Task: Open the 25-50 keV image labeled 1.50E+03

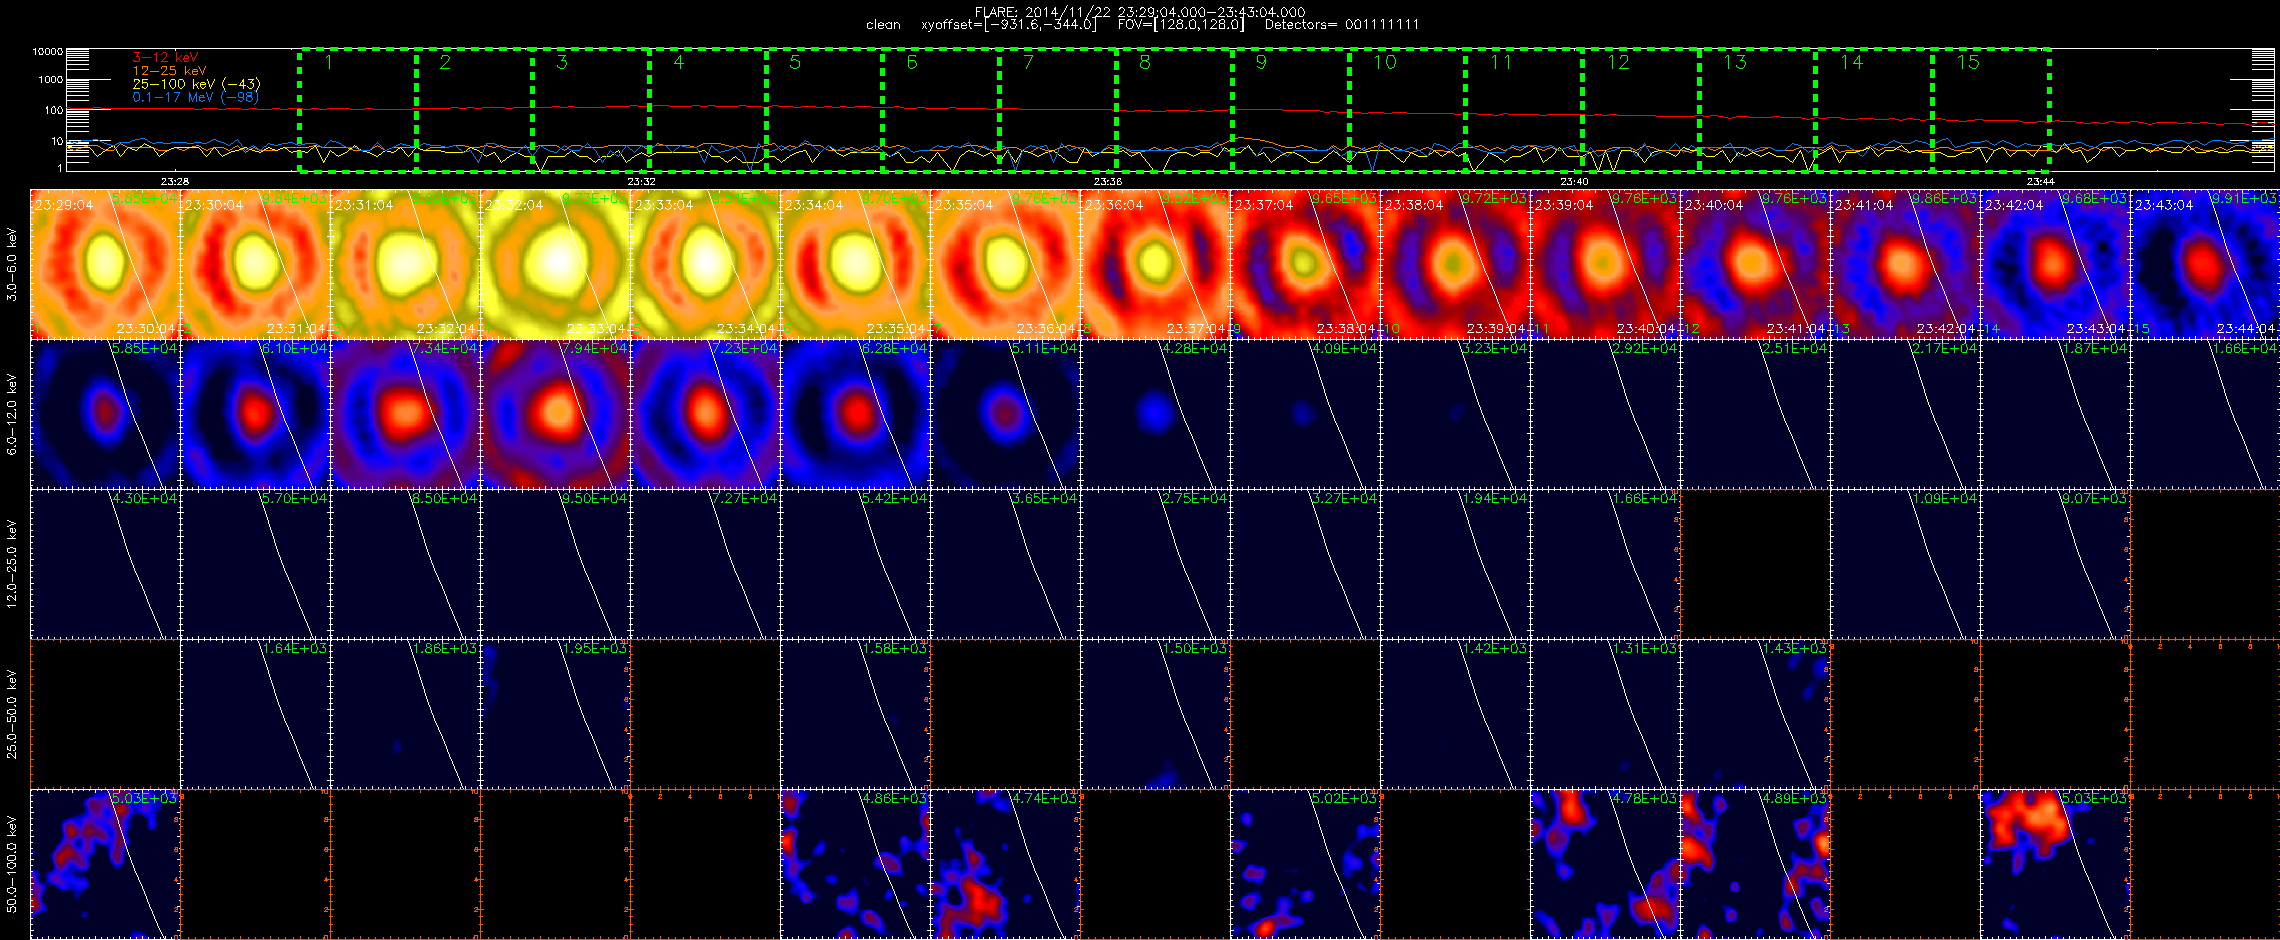Action: coord(1155,714)
